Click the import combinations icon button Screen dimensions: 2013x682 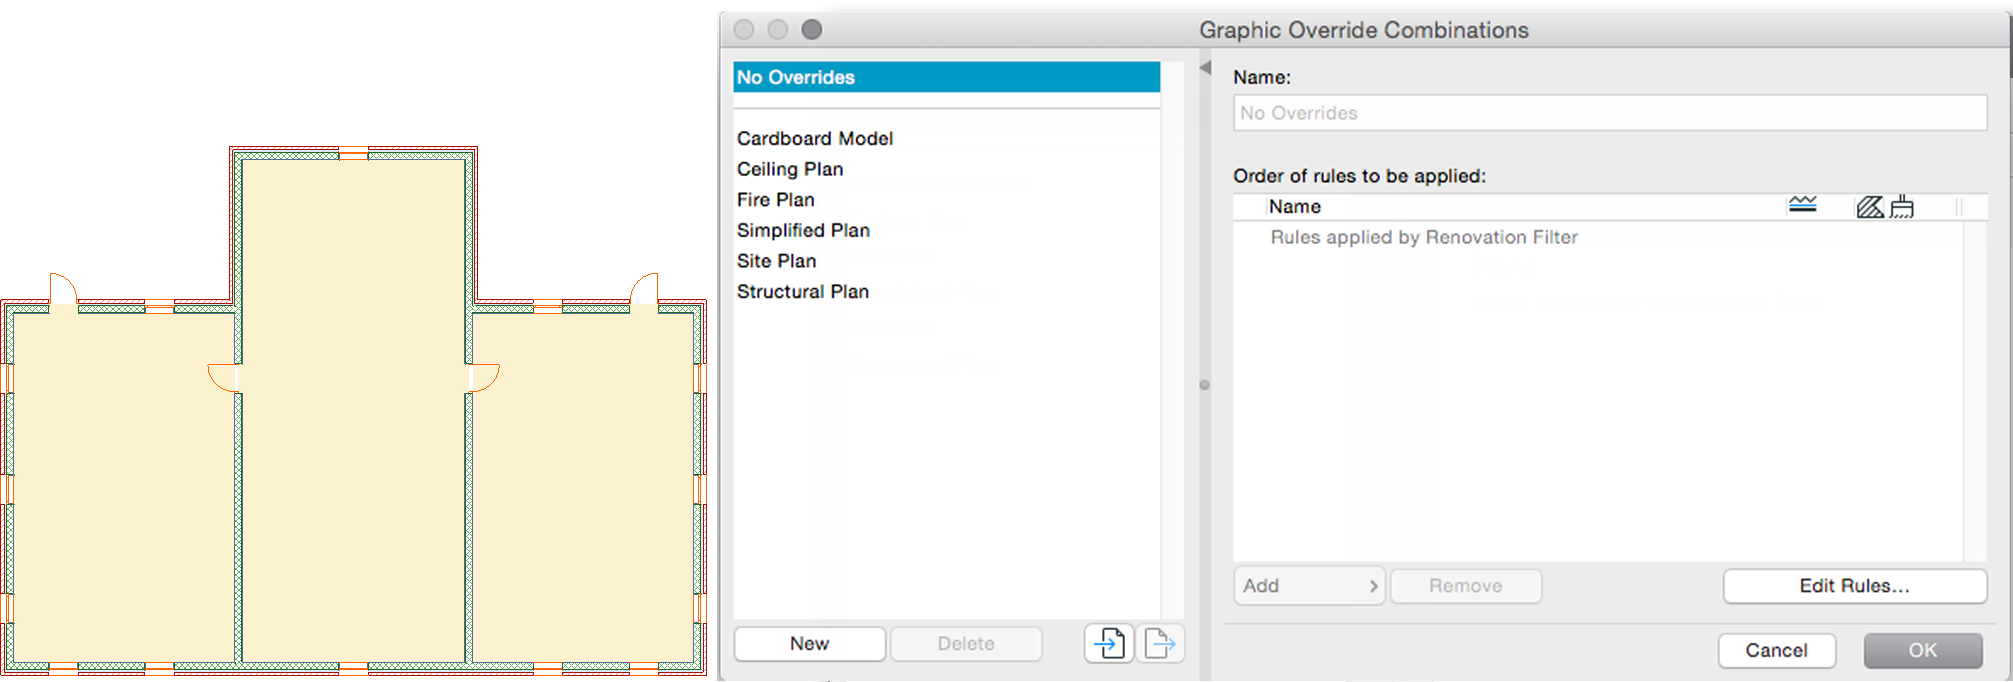(x=1108, y=643)
